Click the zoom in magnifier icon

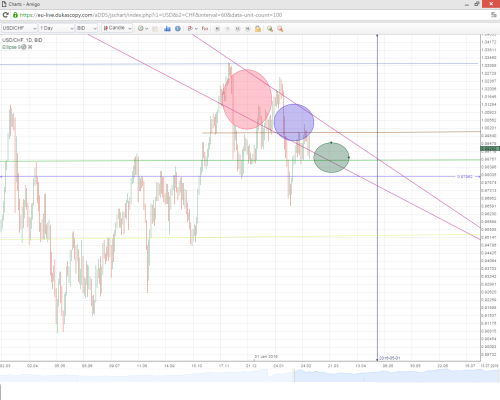coord(270,29)
